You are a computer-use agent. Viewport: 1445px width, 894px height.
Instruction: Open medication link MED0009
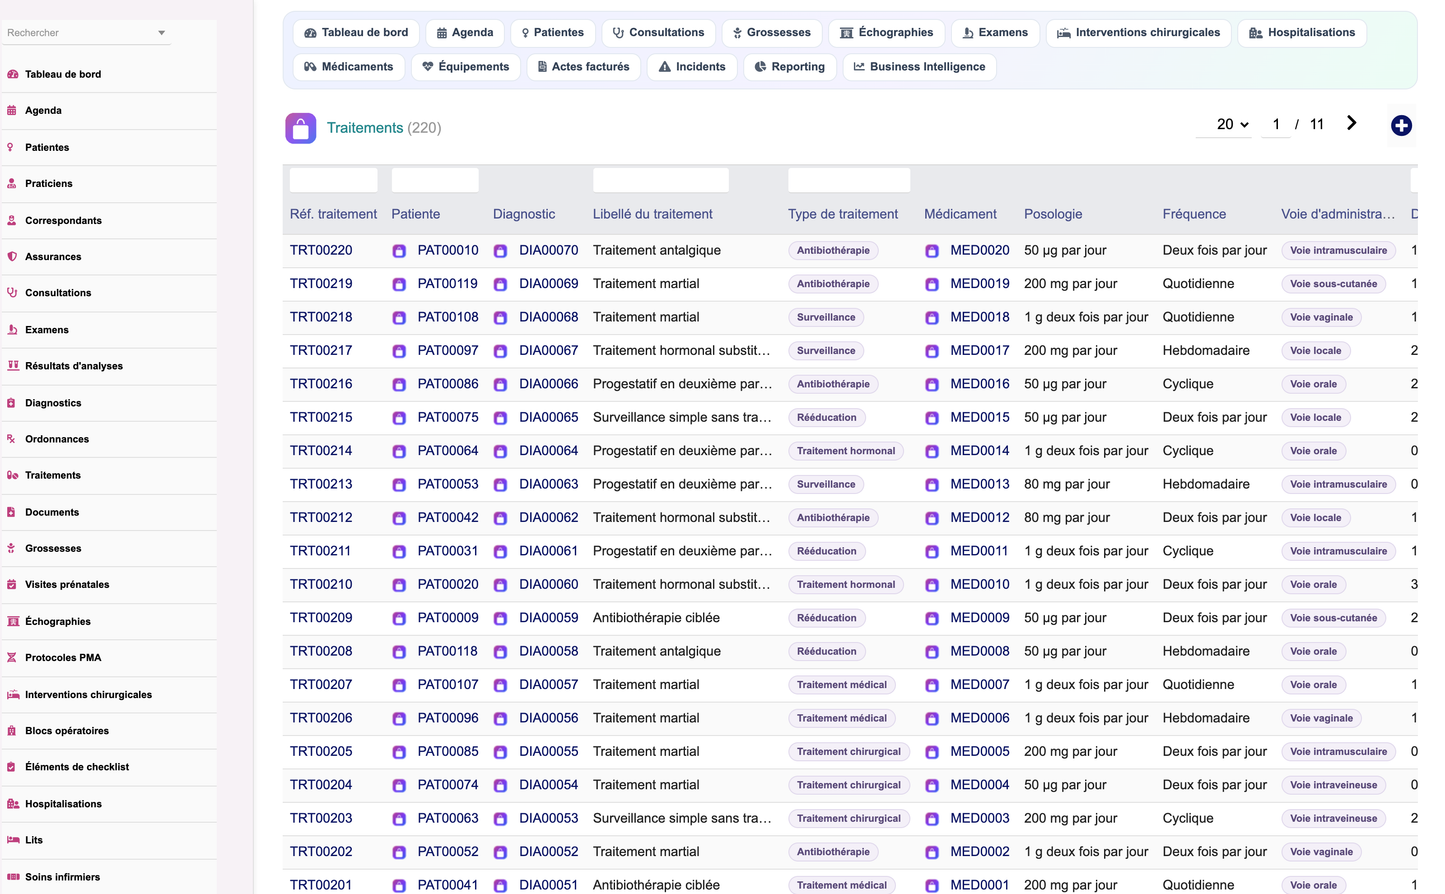click(x=980, y=617)
